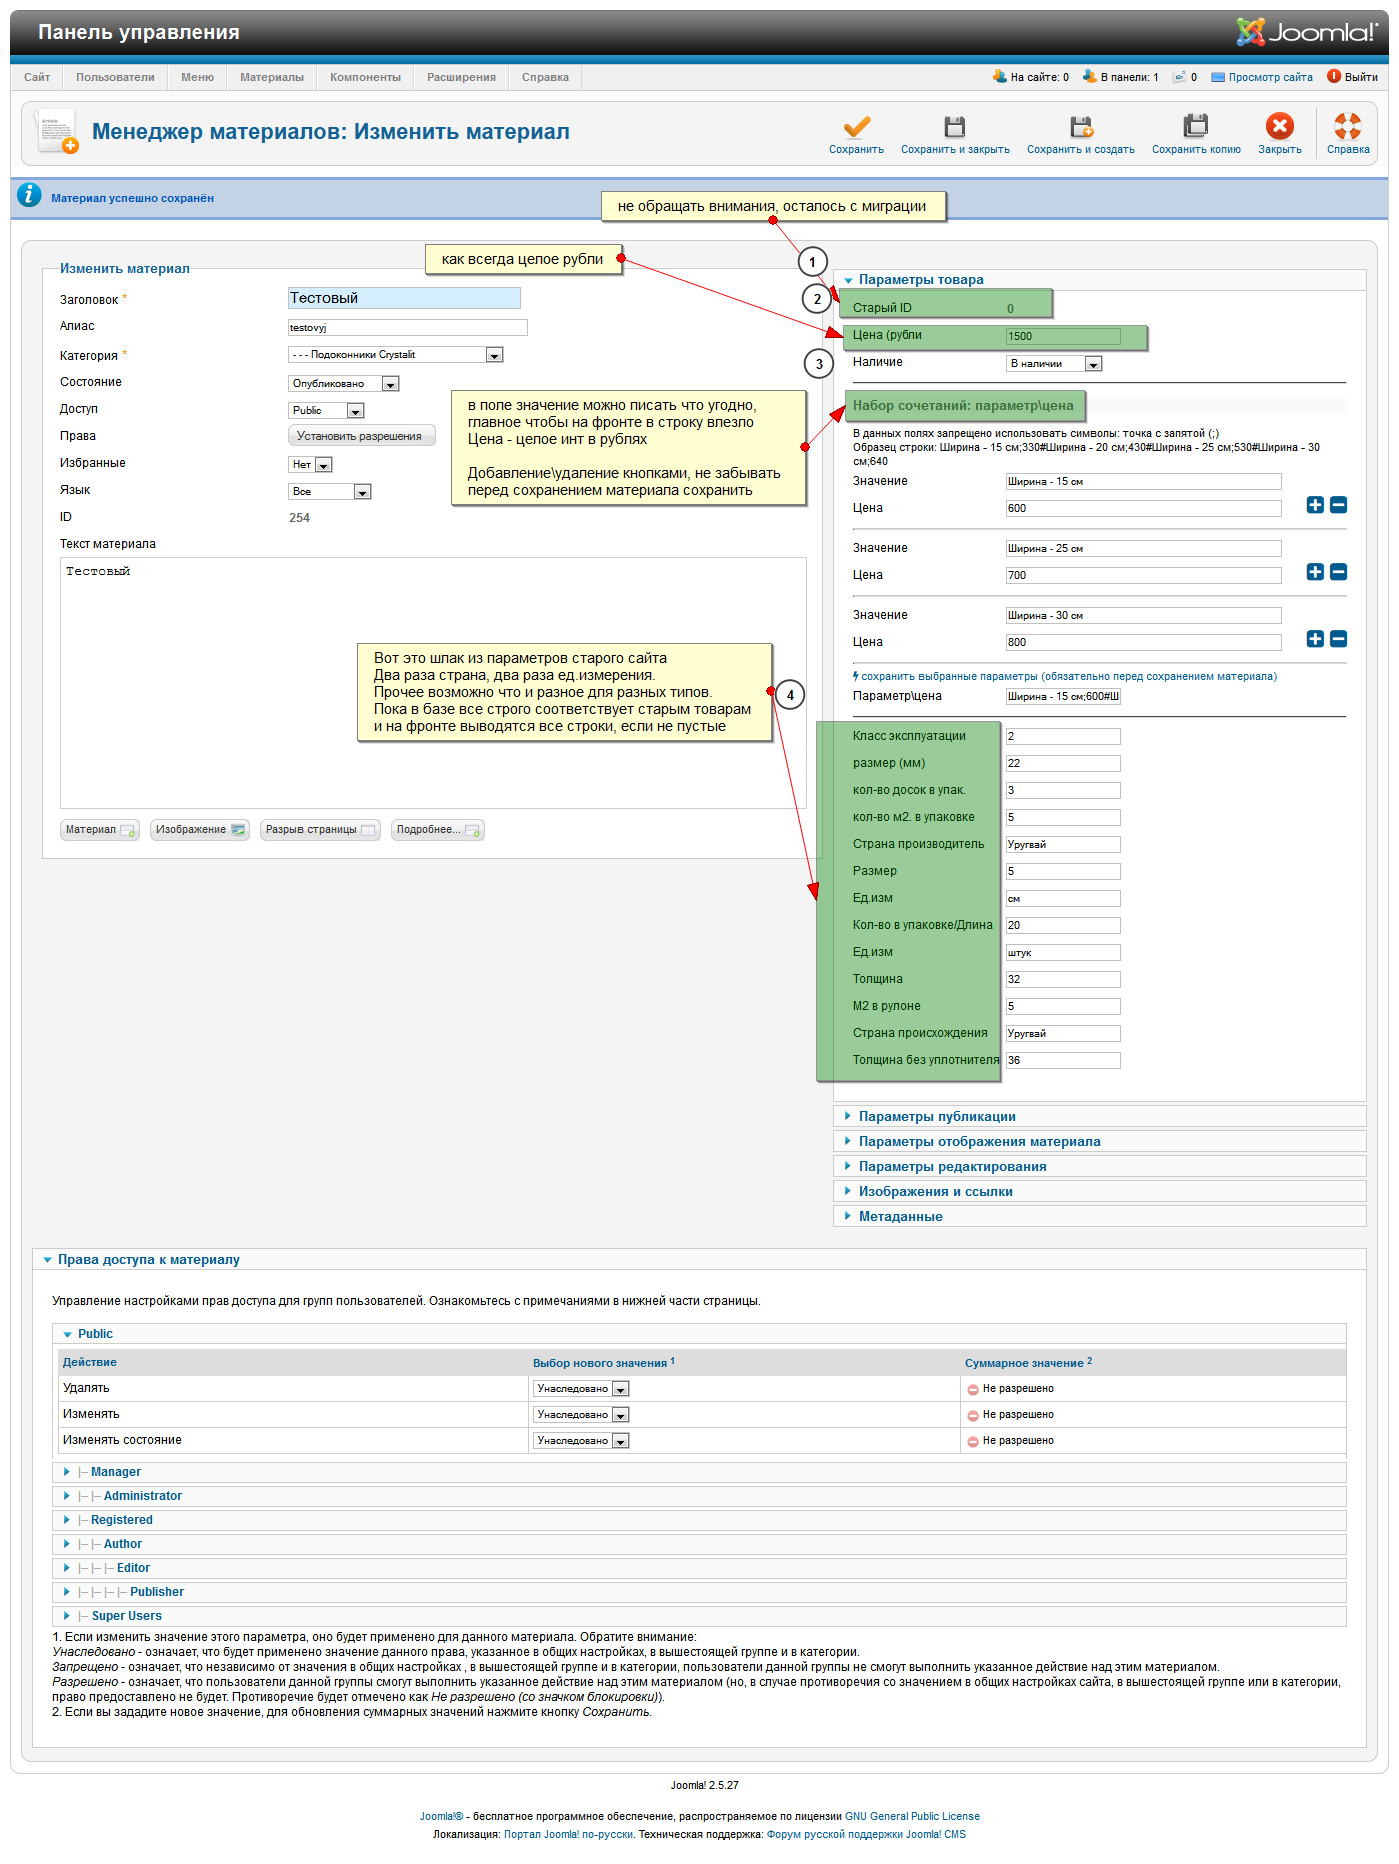Remove the Ширина - 25 см row

click(1339, 572)
